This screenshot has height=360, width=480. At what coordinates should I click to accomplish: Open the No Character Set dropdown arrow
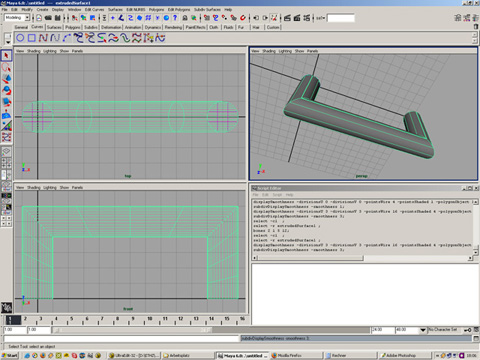click(x=423, y=330)
